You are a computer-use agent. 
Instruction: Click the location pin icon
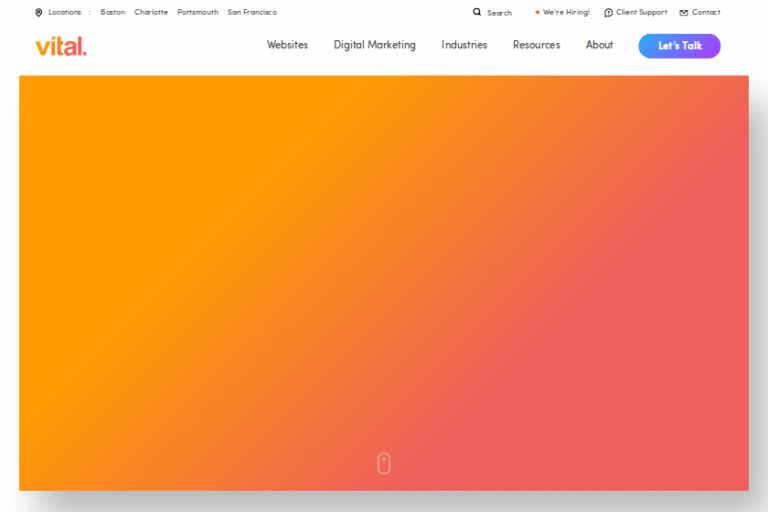click(39, 13)
